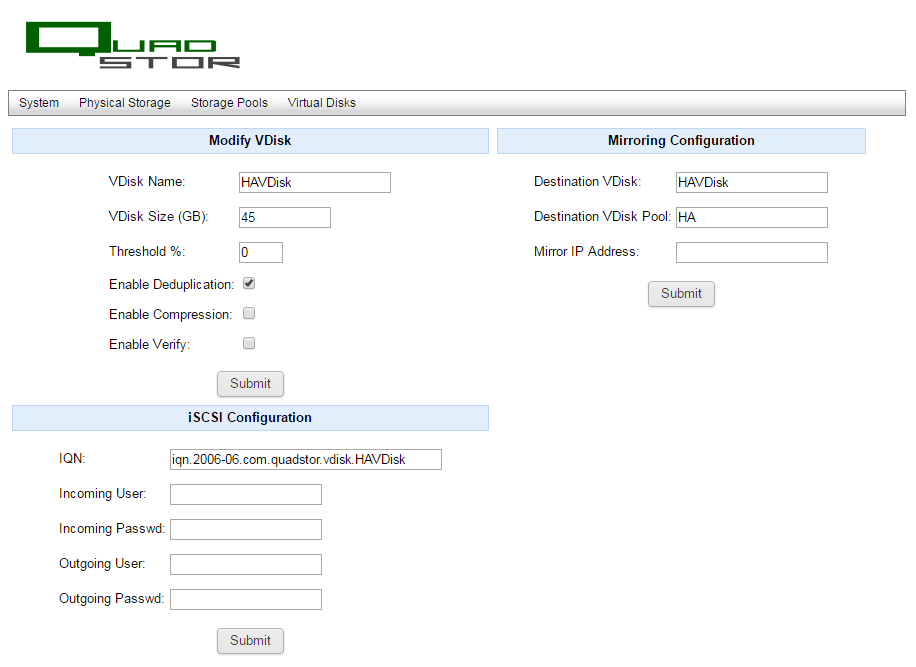This screenshot has width=916, height=667.
Task: Open the System menu
Action: click(x=39, y=103)
